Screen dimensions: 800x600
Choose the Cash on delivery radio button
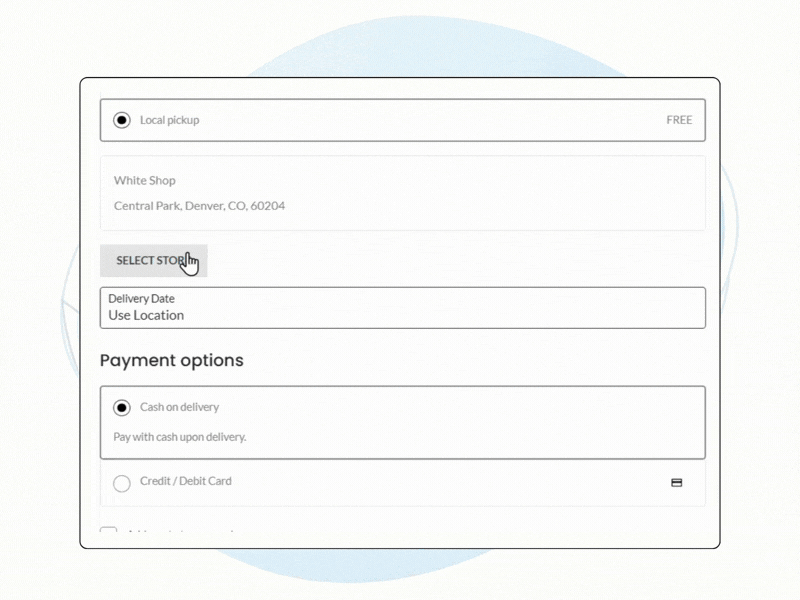pos(122,408)
